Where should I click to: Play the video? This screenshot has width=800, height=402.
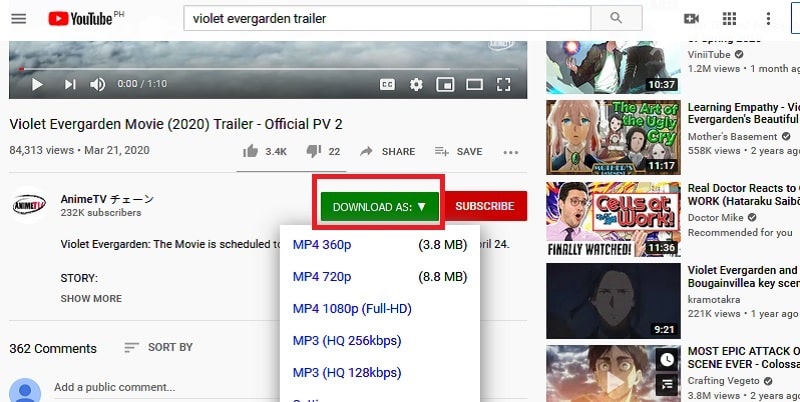pos(37,84)
